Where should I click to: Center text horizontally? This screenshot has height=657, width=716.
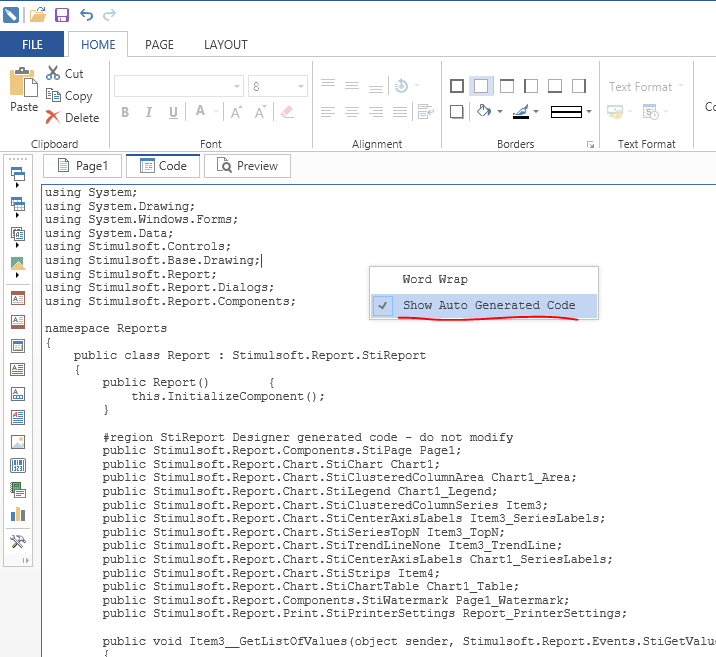click(x=352, y=111)
